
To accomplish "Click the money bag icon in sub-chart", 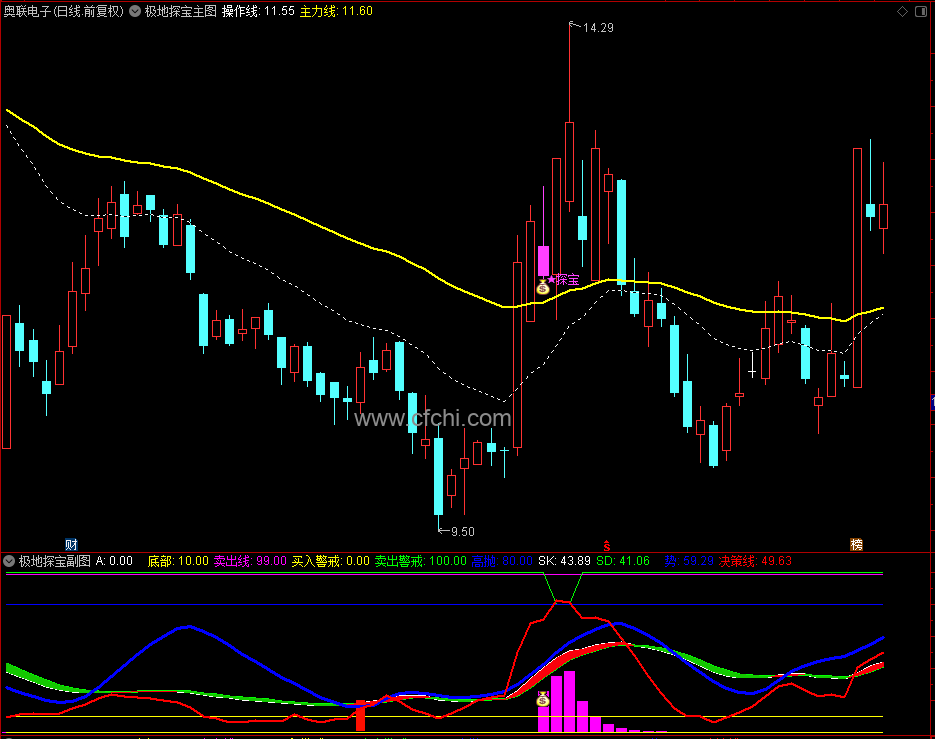I will tap(543, 699).
